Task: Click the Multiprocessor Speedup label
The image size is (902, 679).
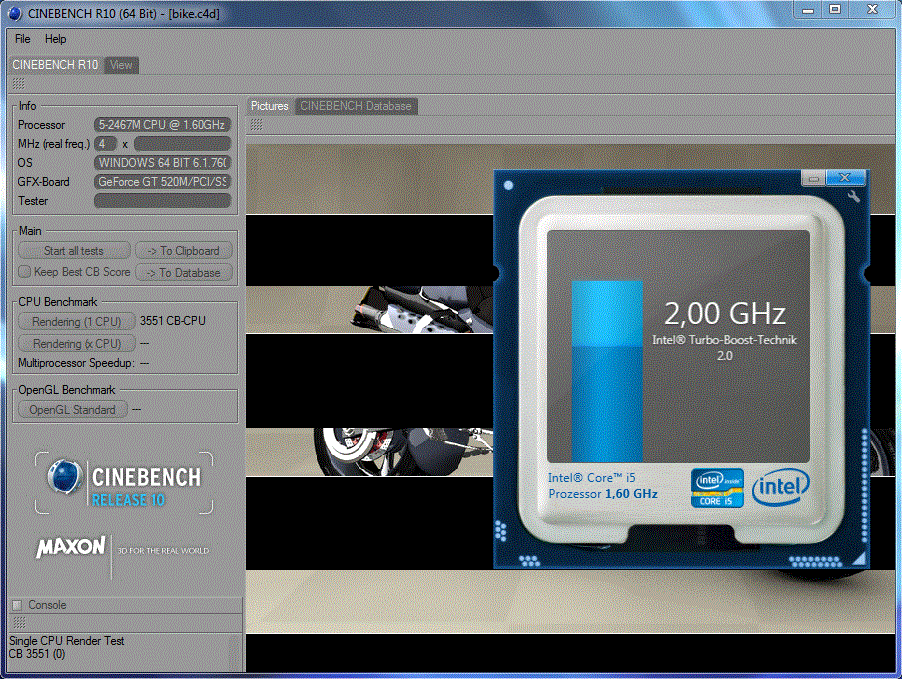Action: pos(76,363)
